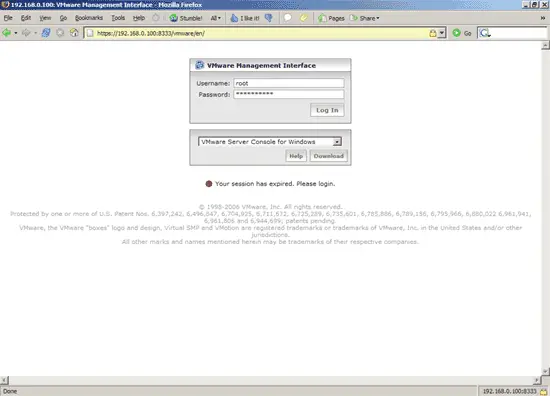Click the Log In button
Viewport: 550px width, 396px height.
(327, 110)
